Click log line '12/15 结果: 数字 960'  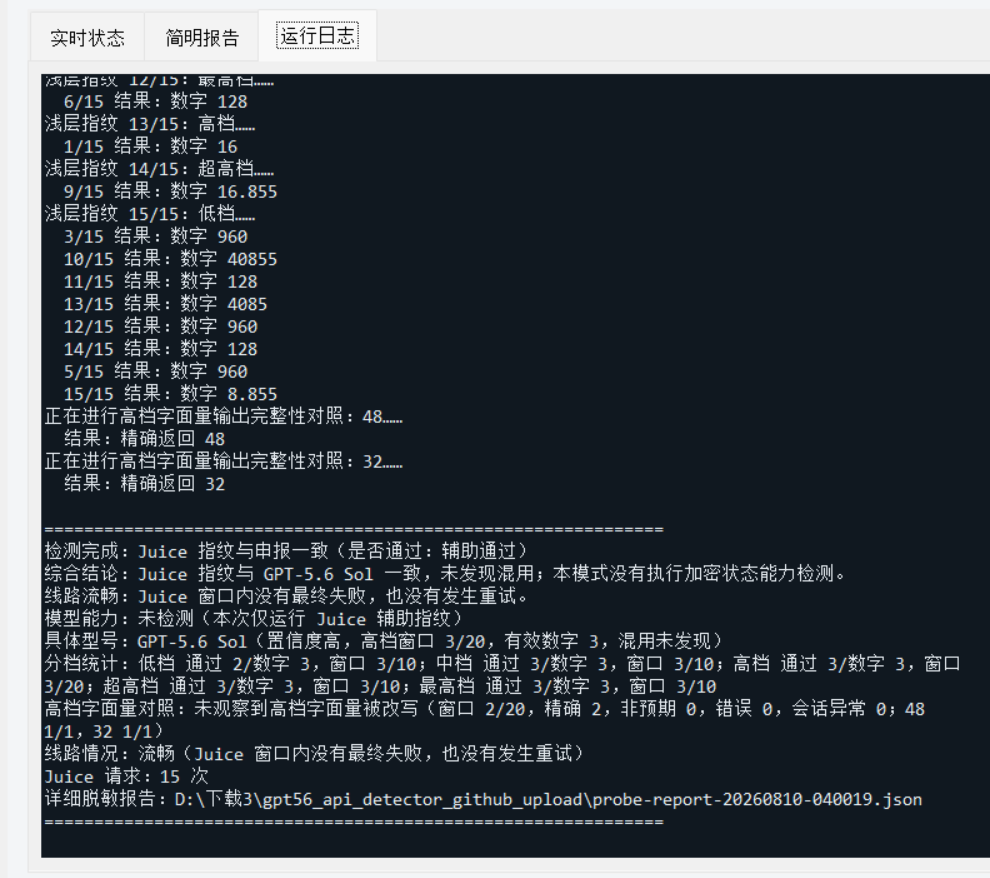(x=160, y=326)
